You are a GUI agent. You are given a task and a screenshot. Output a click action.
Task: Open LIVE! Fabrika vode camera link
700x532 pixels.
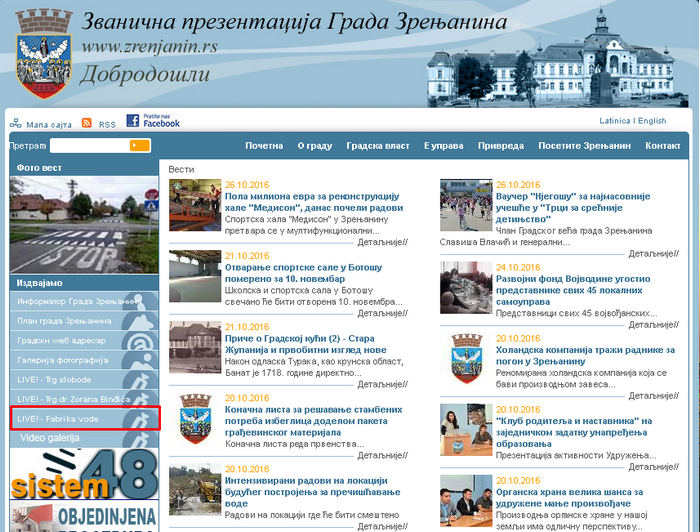point(84,419)
